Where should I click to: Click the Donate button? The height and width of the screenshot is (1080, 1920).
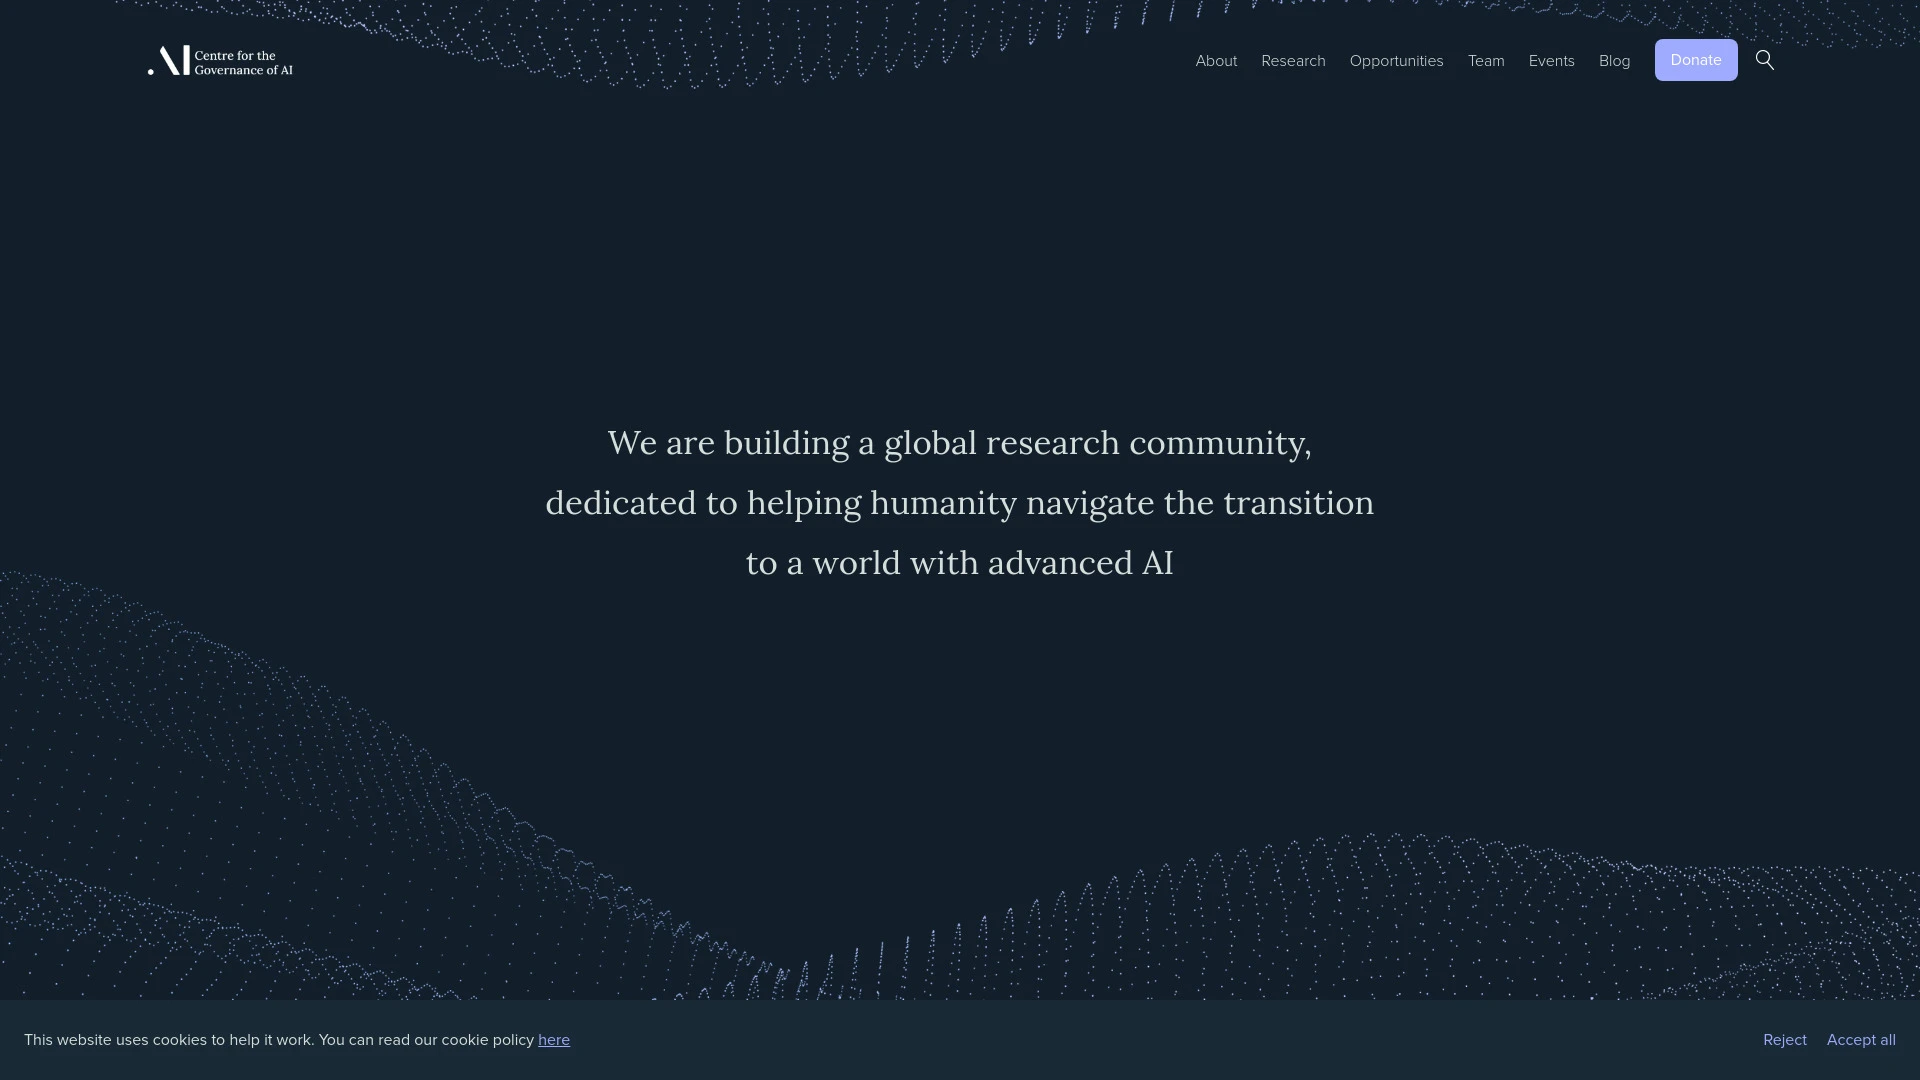point(1696,59)
